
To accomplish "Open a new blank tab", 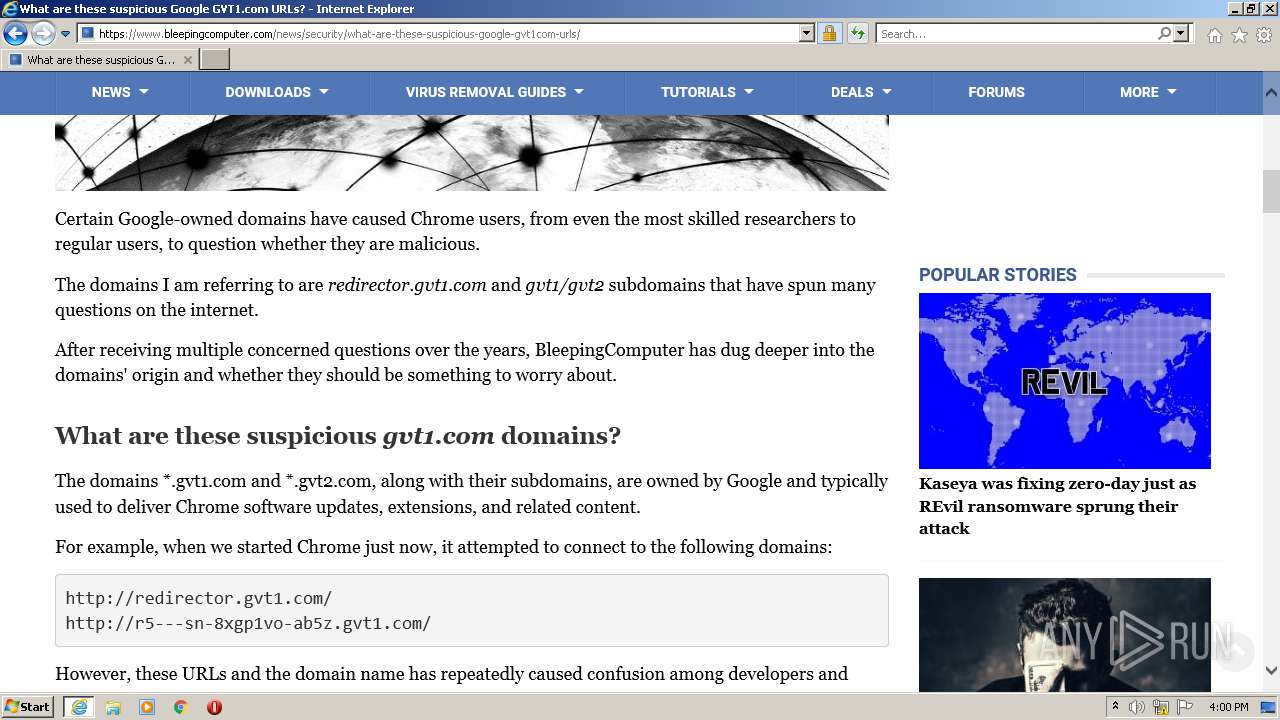I will tap(215, 60).
